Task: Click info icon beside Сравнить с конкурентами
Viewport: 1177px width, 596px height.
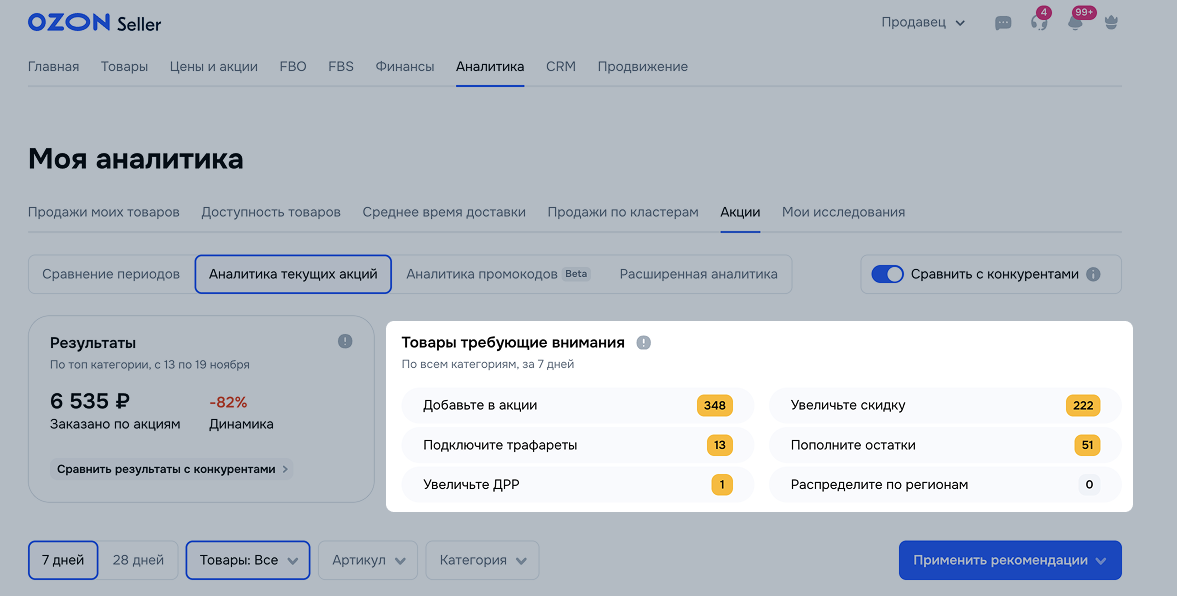Action: tap(1093, 274)
